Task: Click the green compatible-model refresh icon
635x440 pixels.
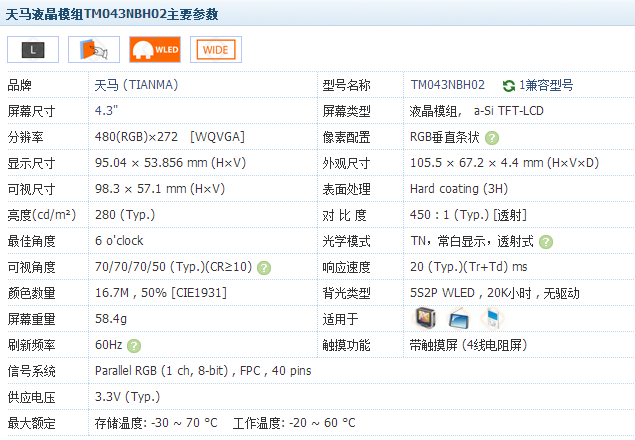Action: point(509,85)
